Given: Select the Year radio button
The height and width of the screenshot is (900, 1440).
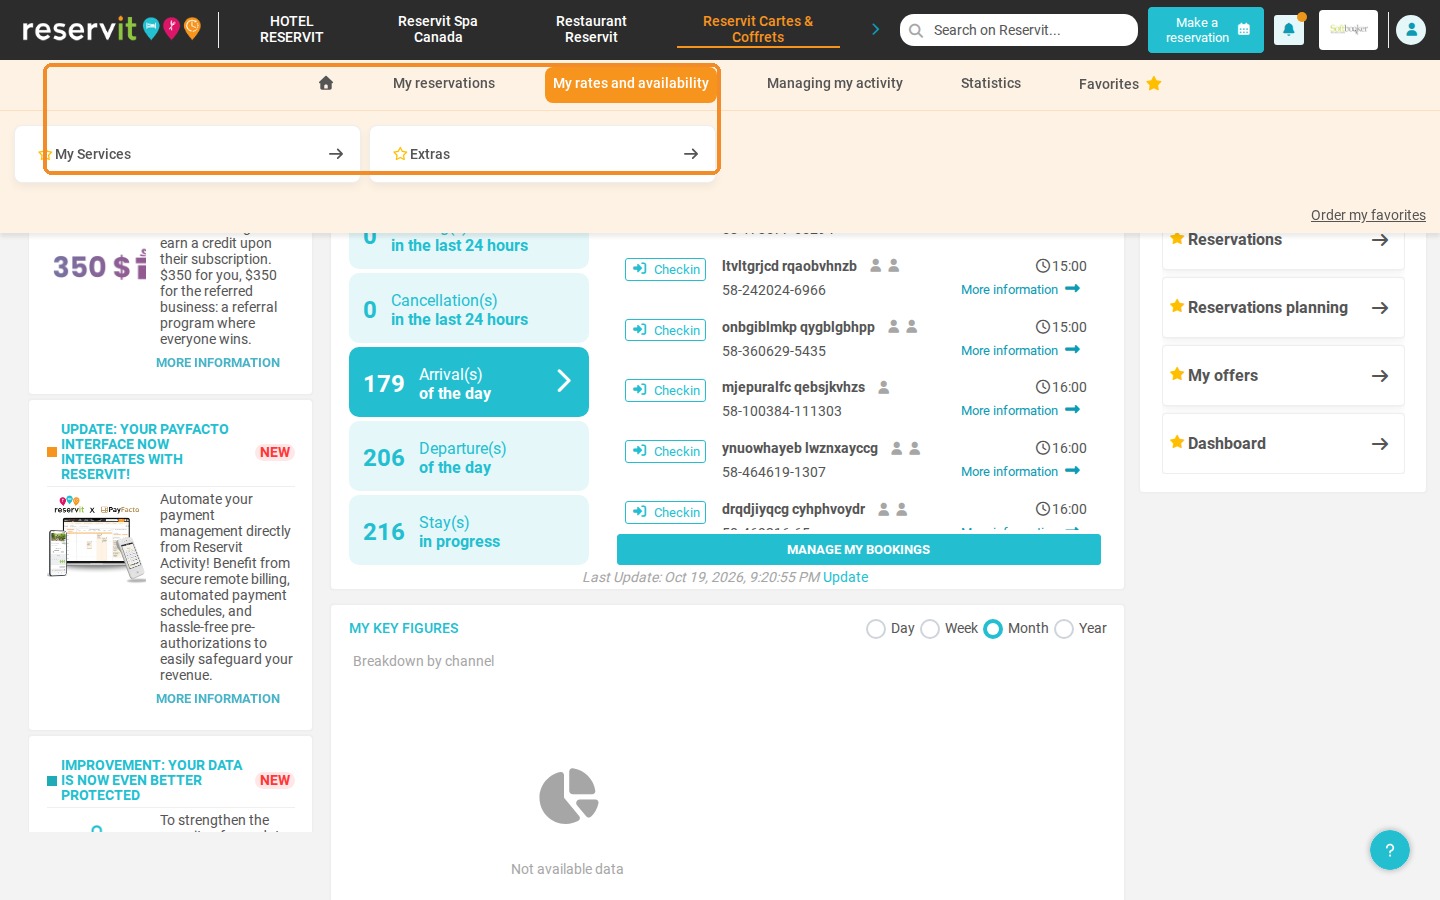Looking at the screenshot, I should [1064, 629].
